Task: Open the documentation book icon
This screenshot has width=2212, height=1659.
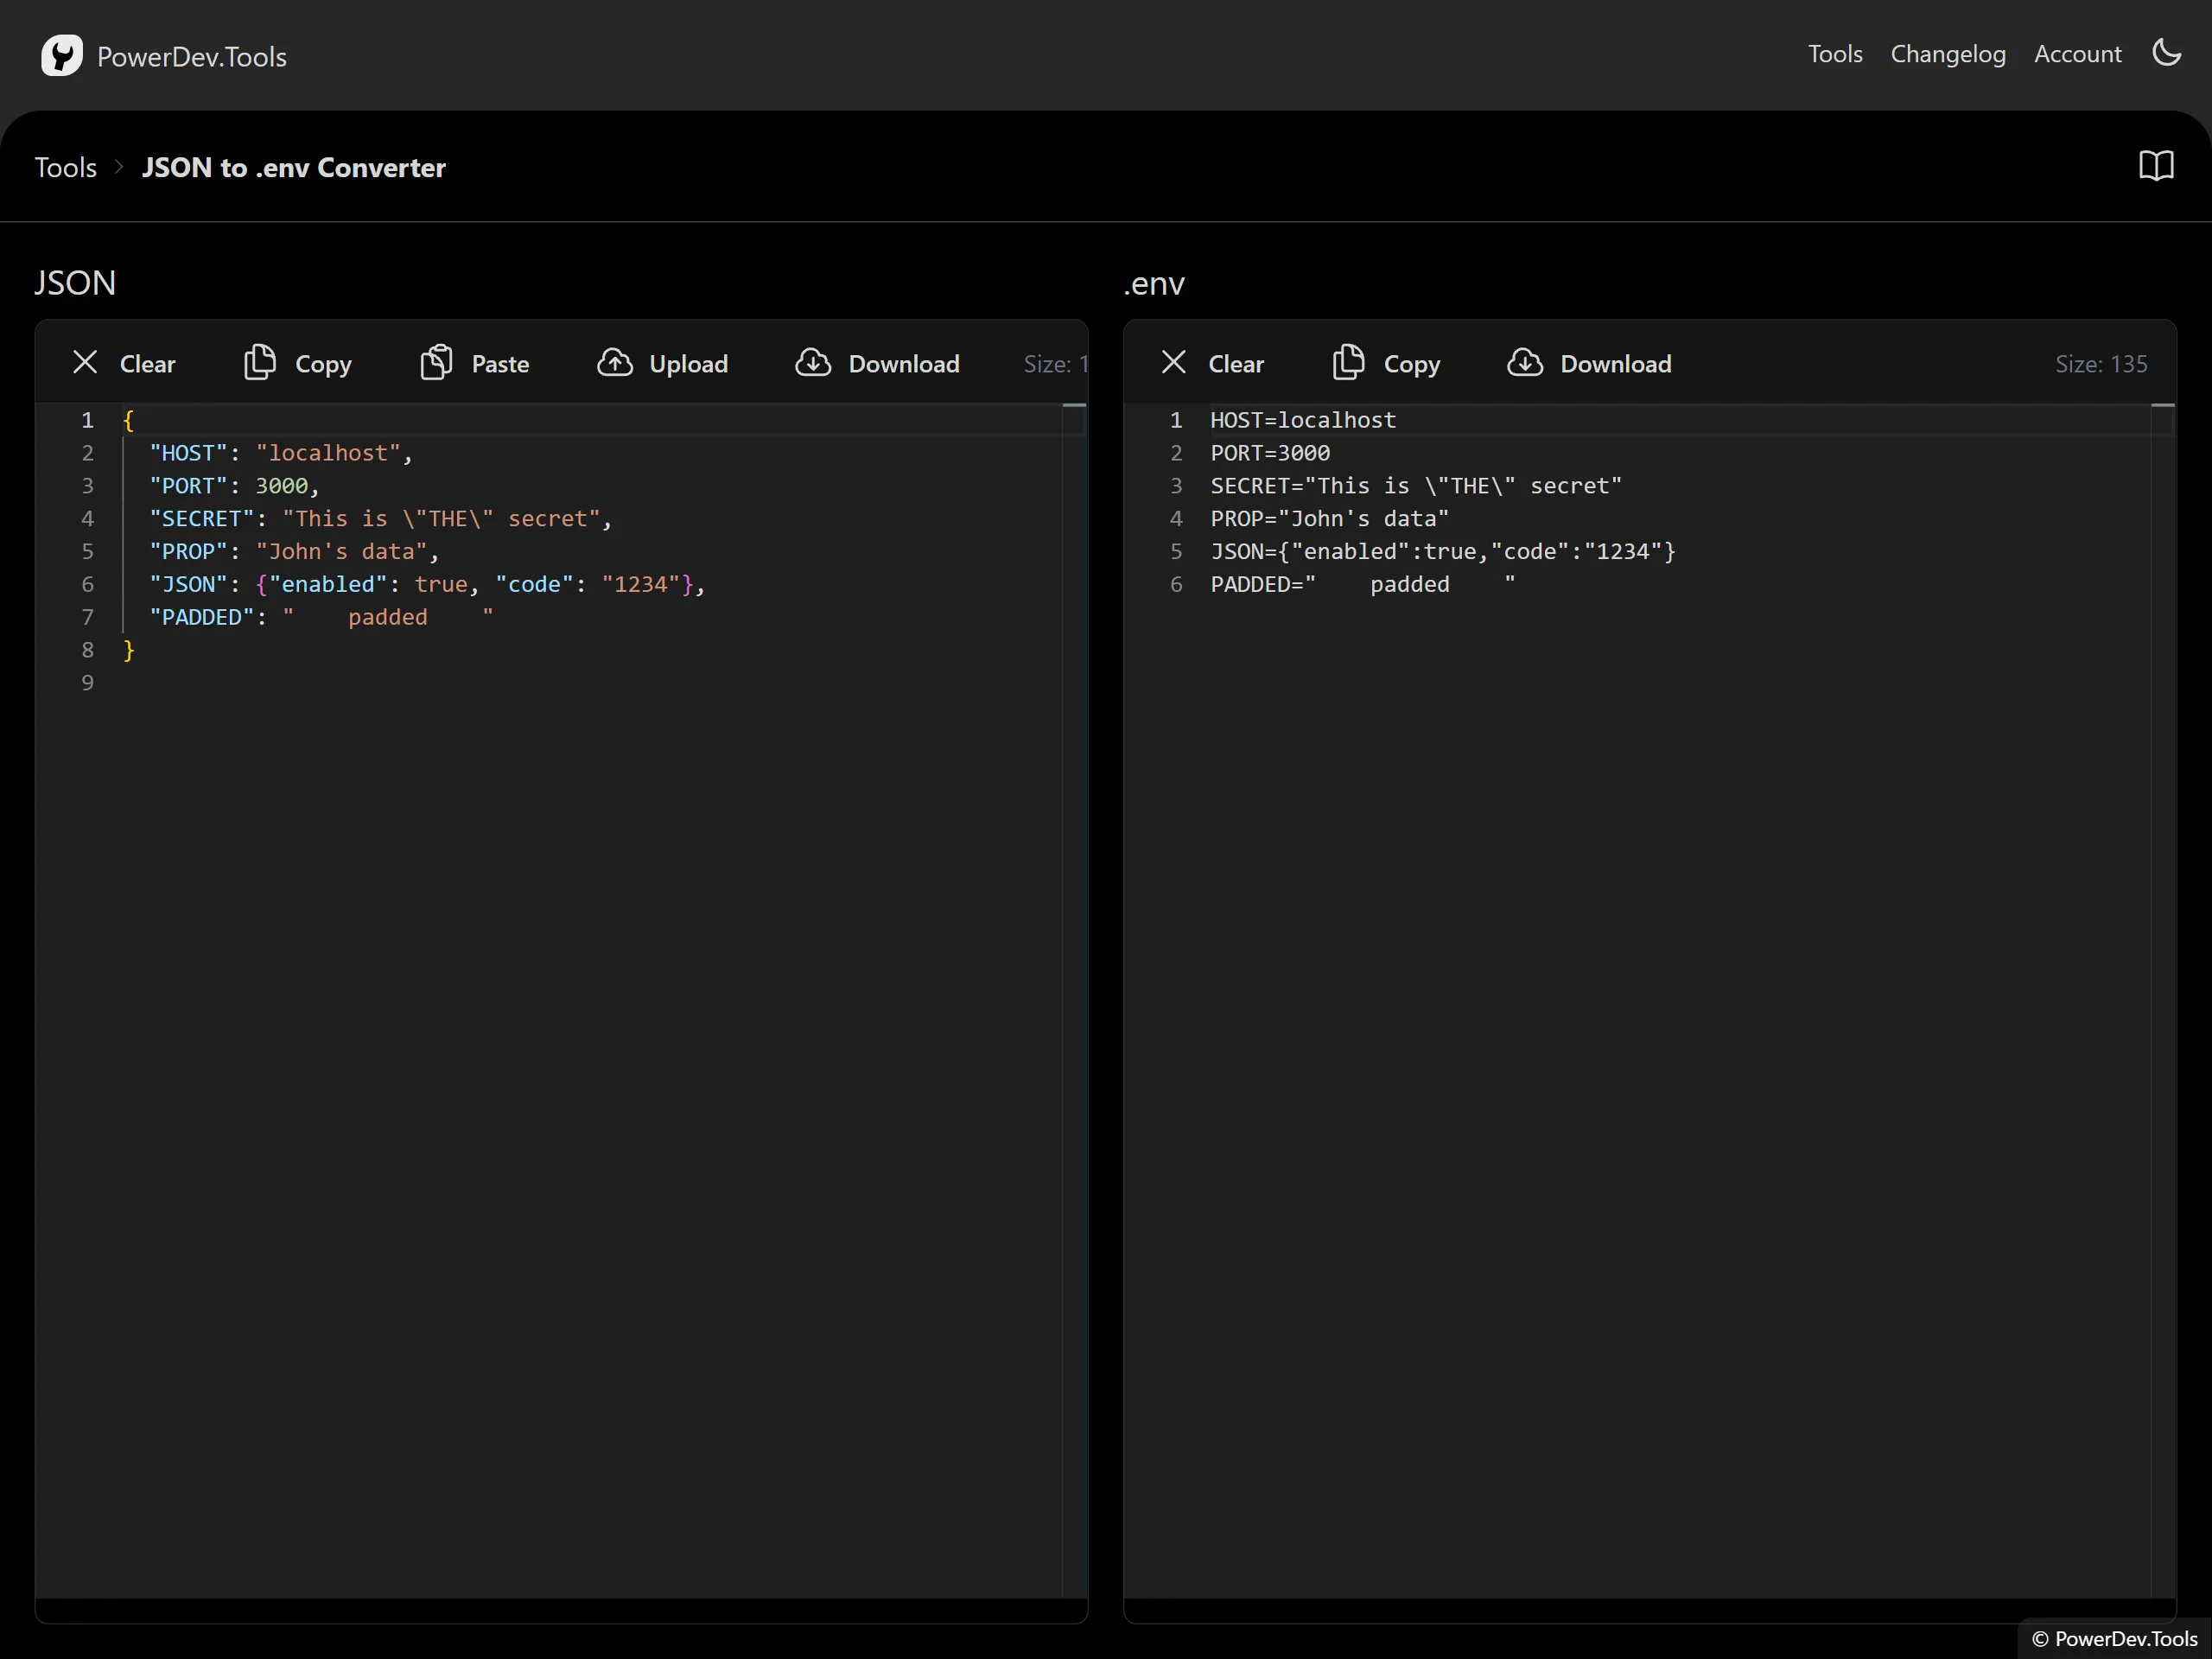Action: [x=2156, y=166]
